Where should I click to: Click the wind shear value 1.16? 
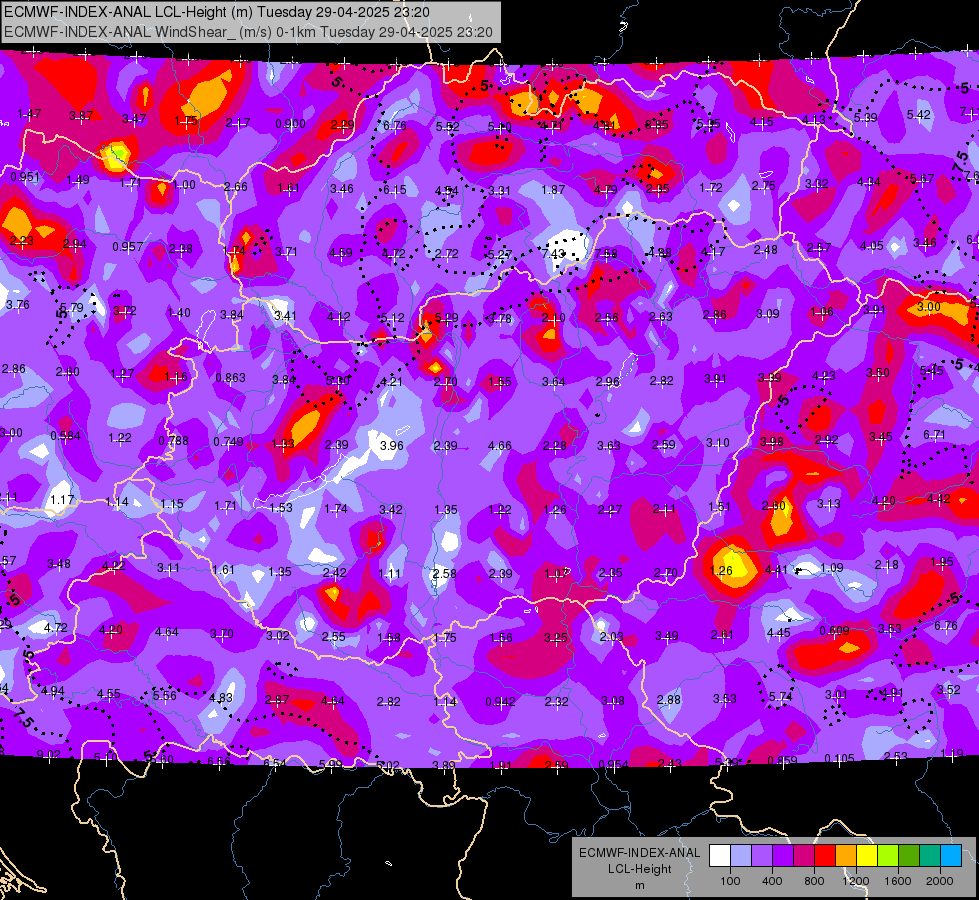[x=176, y=376]
